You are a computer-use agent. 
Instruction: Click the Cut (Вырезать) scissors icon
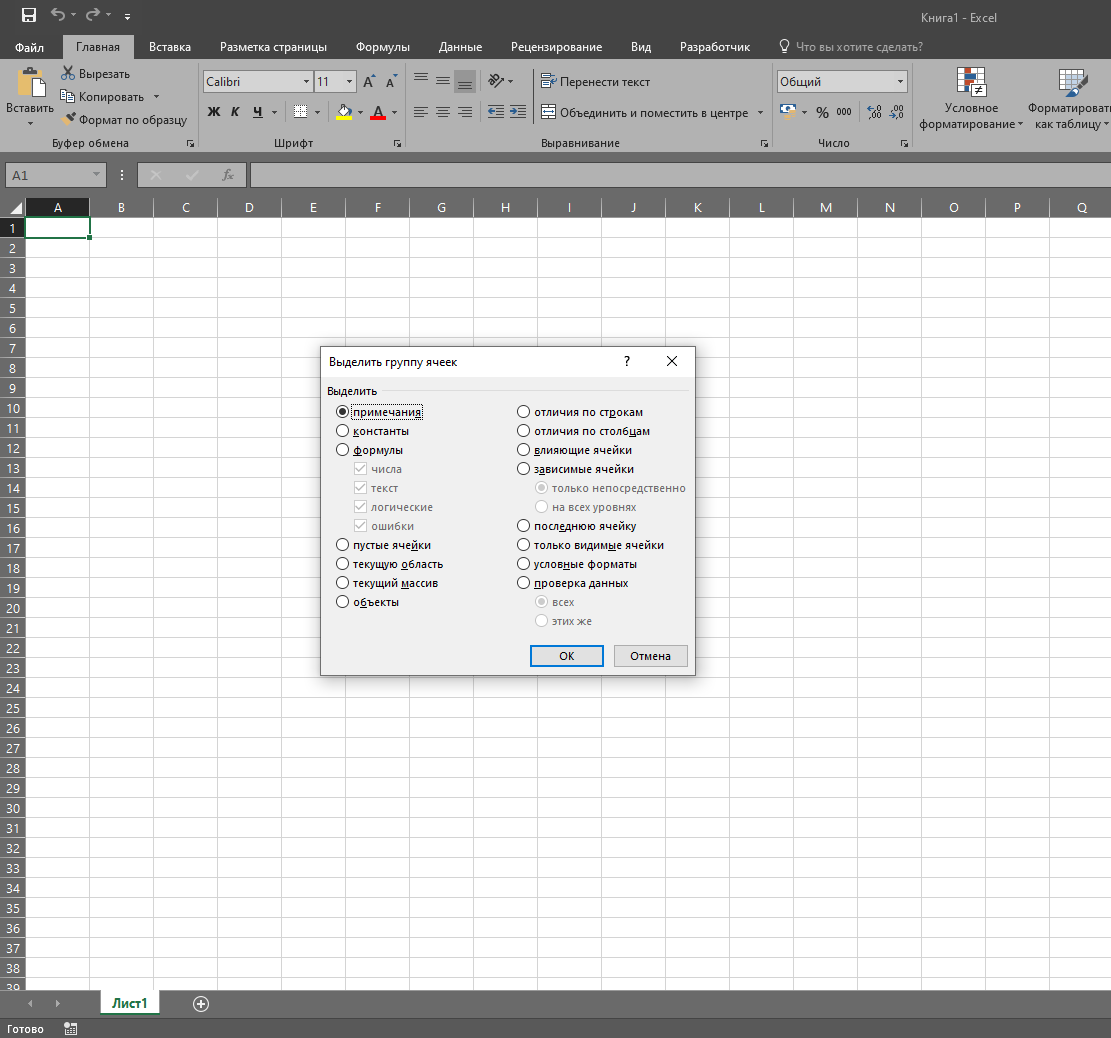[68, 73]
